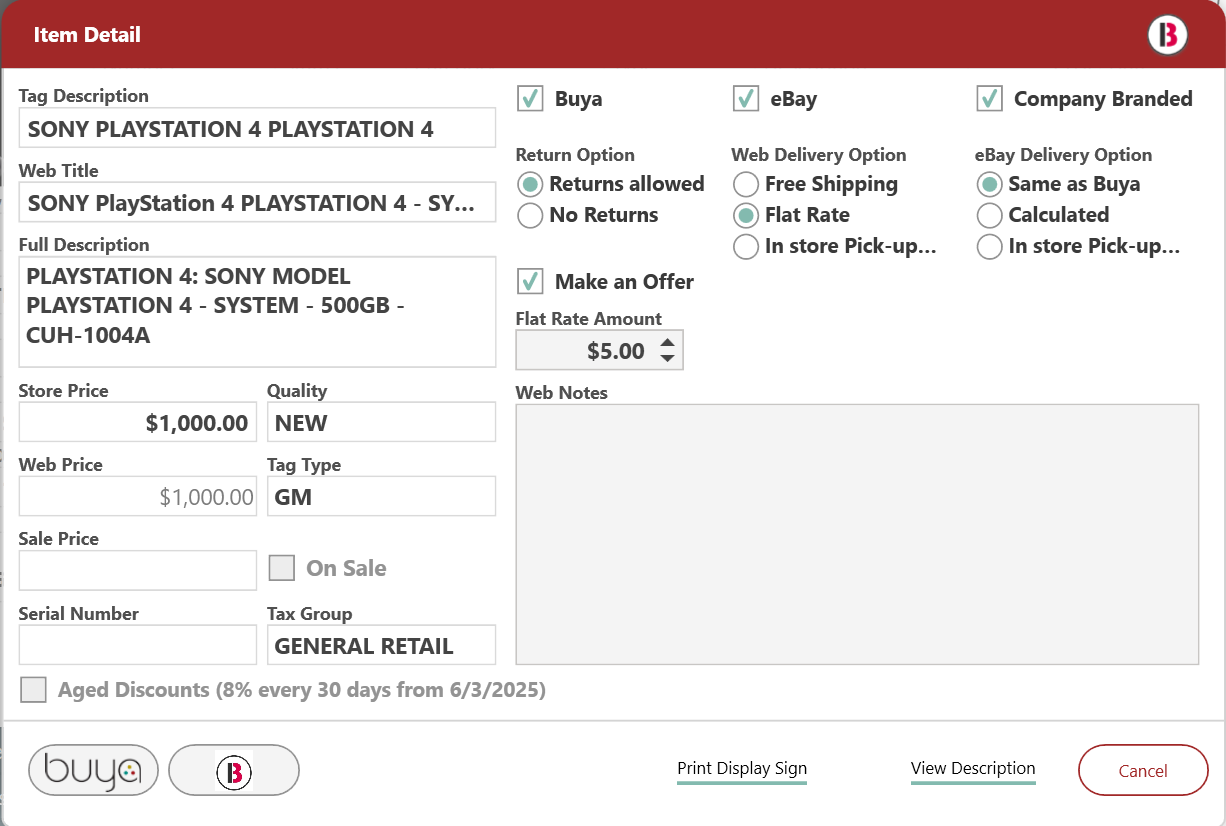The image size is (1226, 826).
Task: Click into the Full Description text box
Action: tap(257, 312)
